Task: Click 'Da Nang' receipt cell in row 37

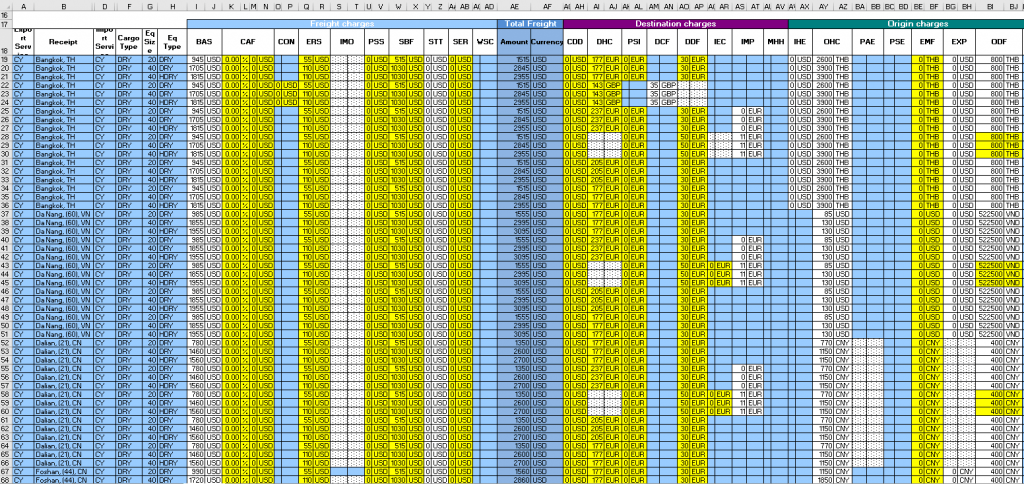Action: (x=64, y=214)
